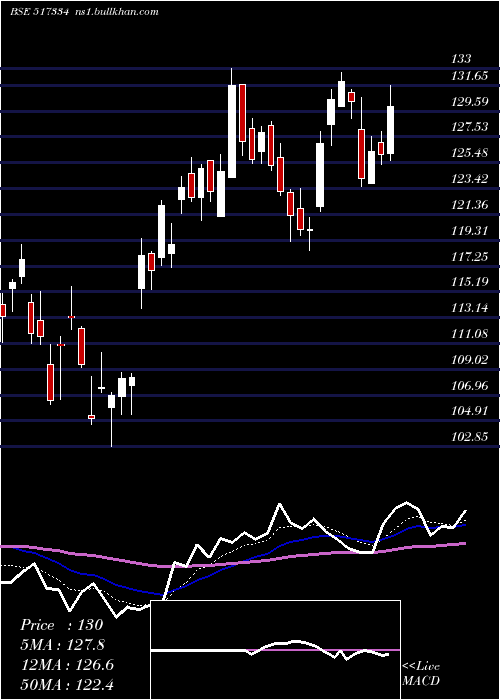This screenshot has height=700, width=500.
Task: Click the <<Live MACD label
Action: point(421,673)
